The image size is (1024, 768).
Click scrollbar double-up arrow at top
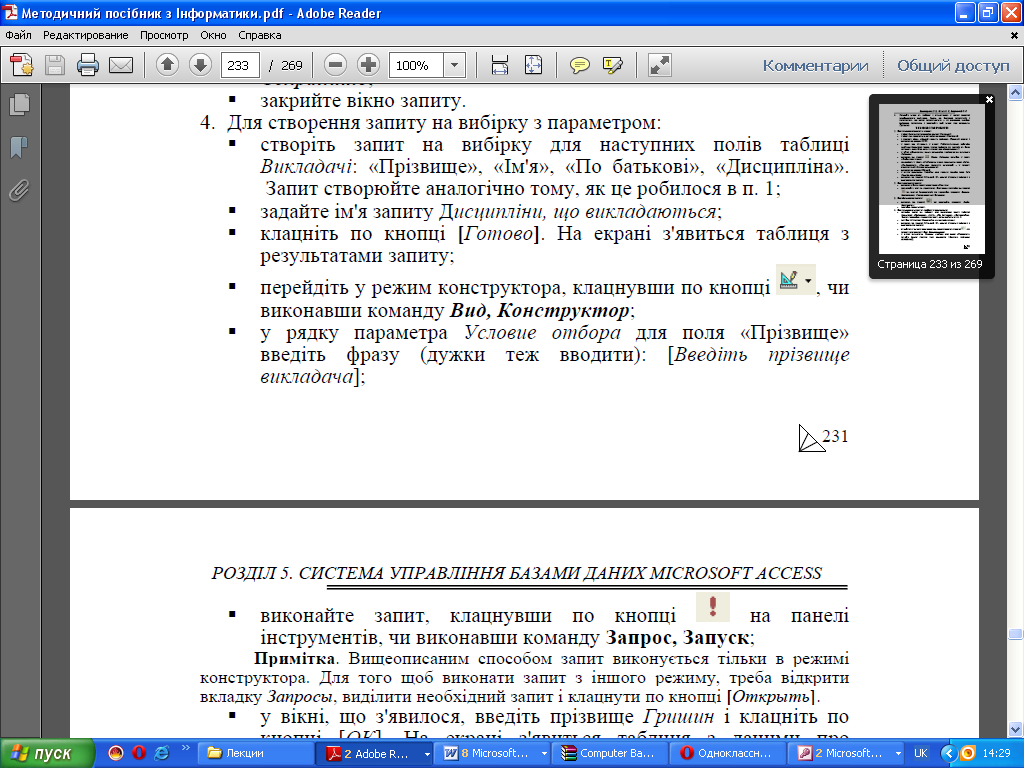click(1015, 93)
